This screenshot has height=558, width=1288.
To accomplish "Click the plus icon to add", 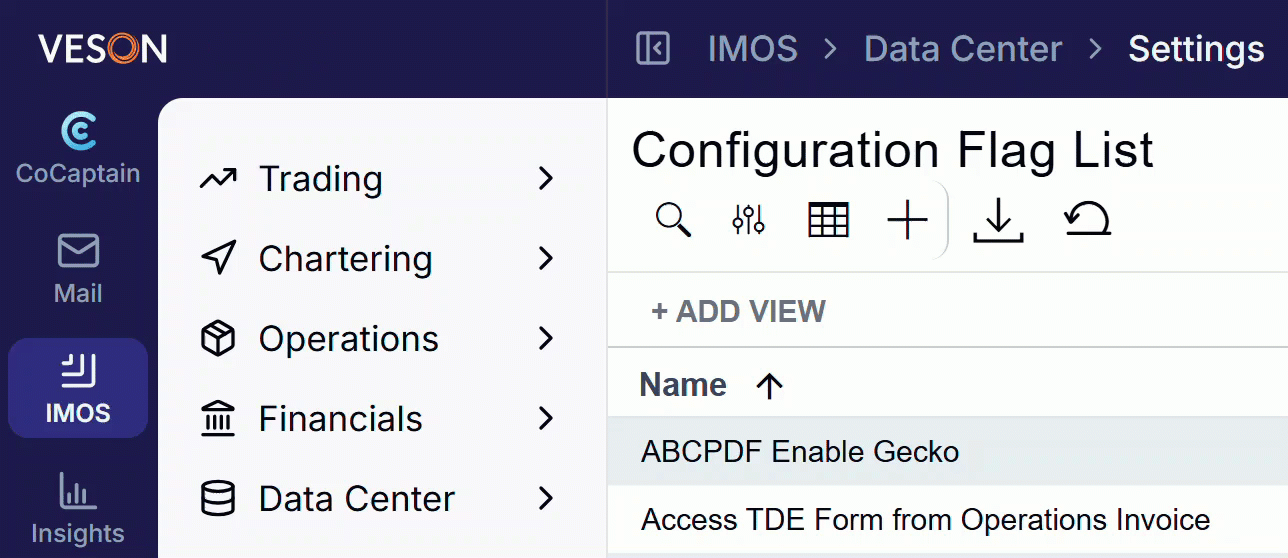I will coord(907,220).
